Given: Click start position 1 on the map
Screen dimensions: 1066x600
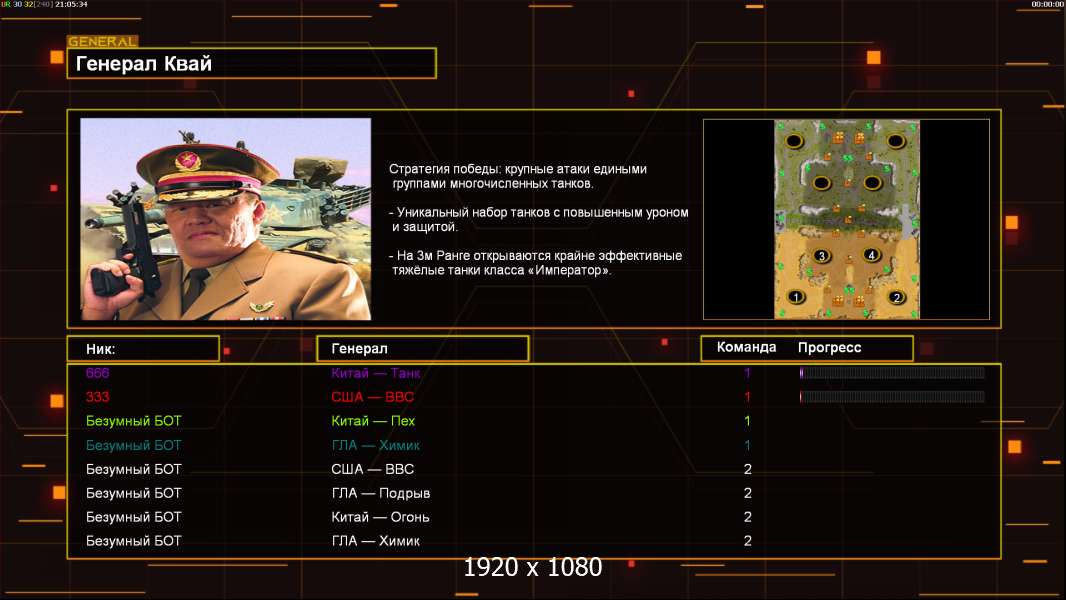Looking at the screenshot, I should (797, 297).
